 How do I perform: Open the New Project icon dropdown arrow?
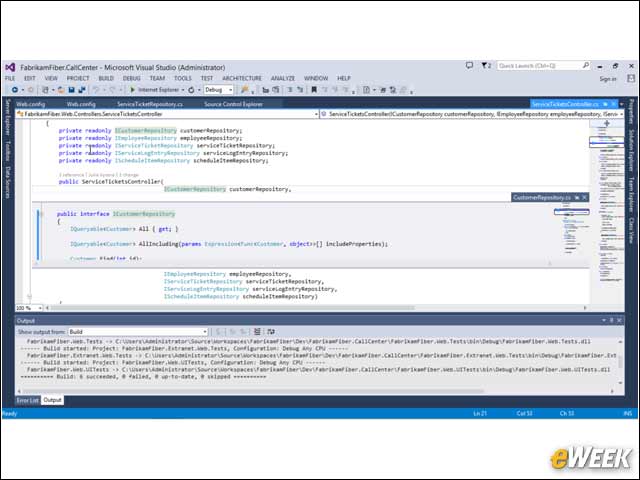point(53,90)
